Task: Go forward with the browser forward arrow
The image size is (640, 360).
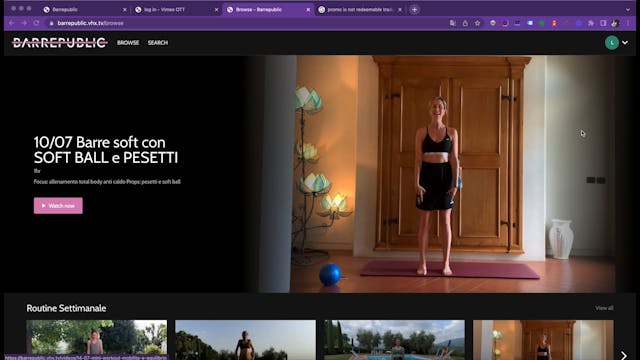Action: click(24, 23)
